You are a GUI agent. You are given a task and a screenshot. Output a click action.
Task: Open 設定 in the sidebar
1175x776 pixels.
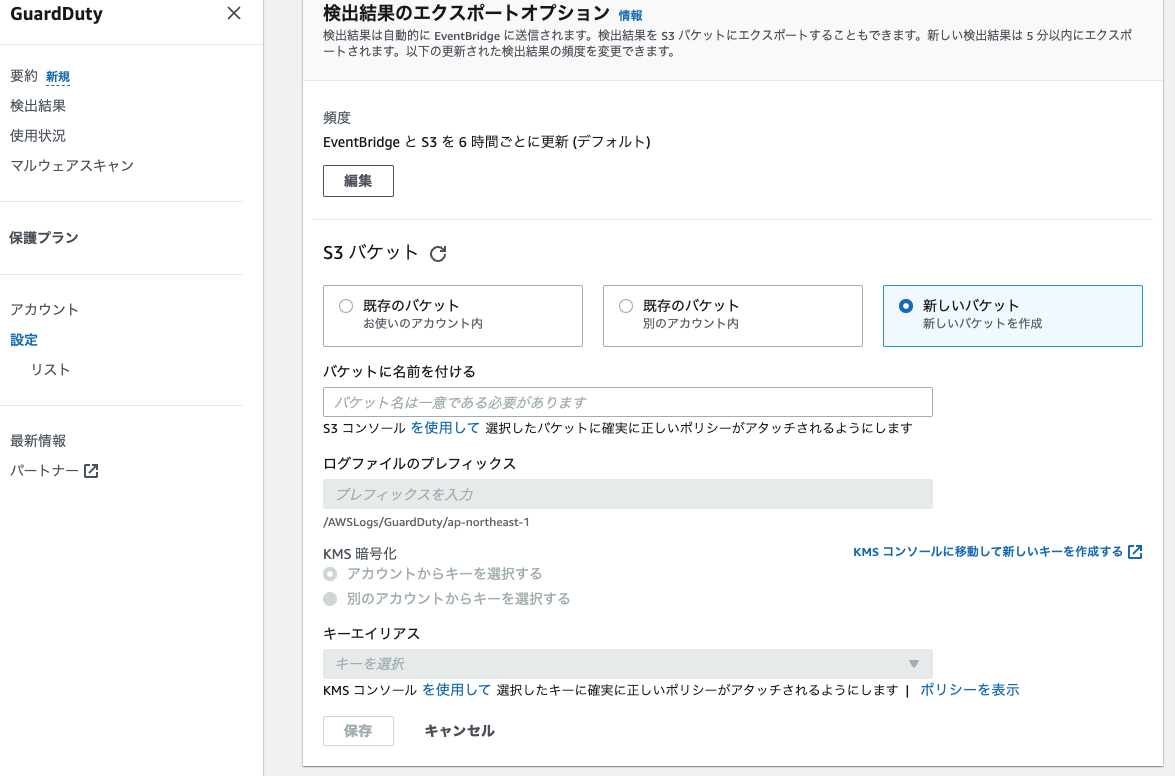coord(24,339)
